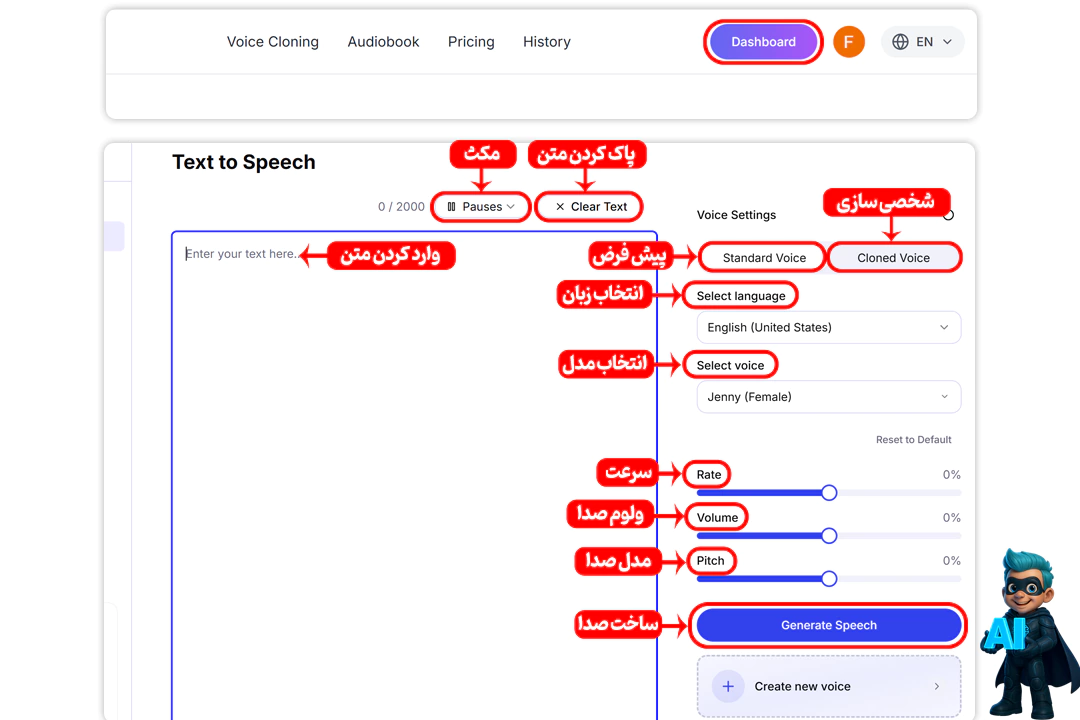Go to the Voice Cloning menu
The image size is (1080, 720).
tap(272, 42)
